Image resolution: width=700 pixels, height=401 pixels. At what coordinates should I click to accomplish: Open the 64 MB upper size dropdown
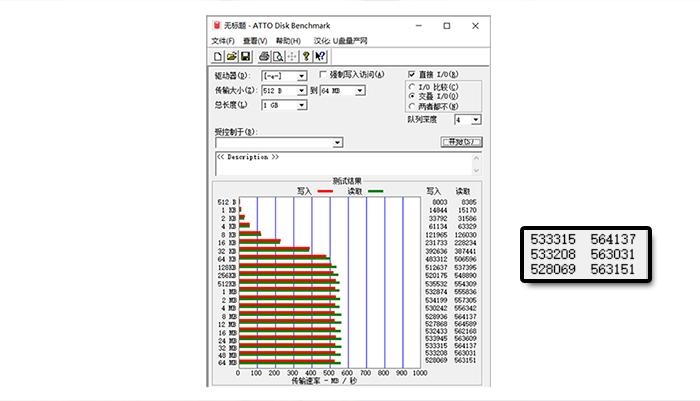pyautogui.click(x=360, y=91)
